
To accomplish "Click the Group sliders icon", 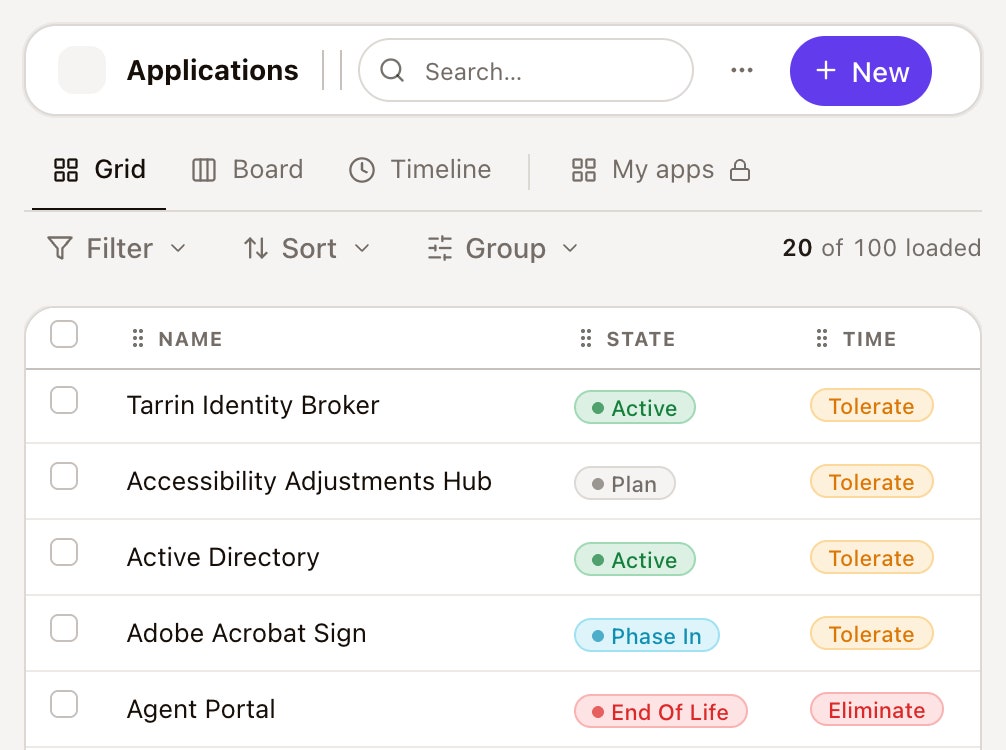I will click(440, 248).
